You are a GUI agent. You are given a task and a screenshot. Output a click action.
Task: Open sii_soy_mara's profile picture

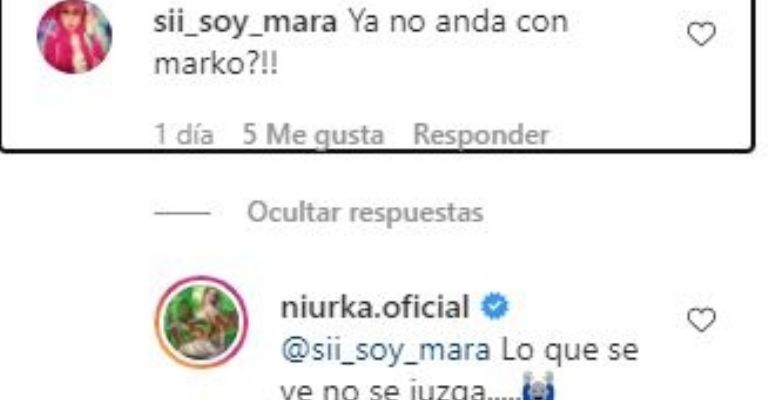(74, 36)
